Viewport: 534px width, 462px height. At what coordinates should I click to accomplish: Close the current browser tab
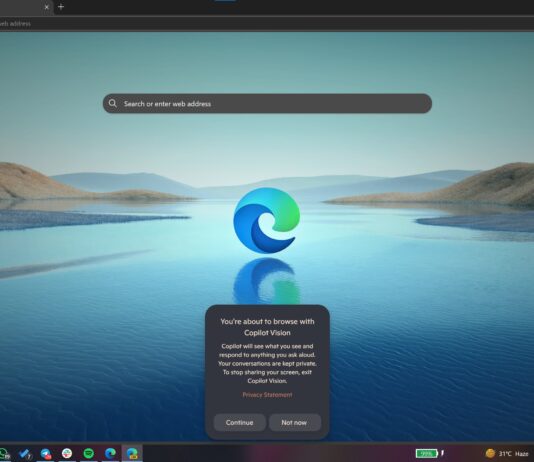click(47, 7)
